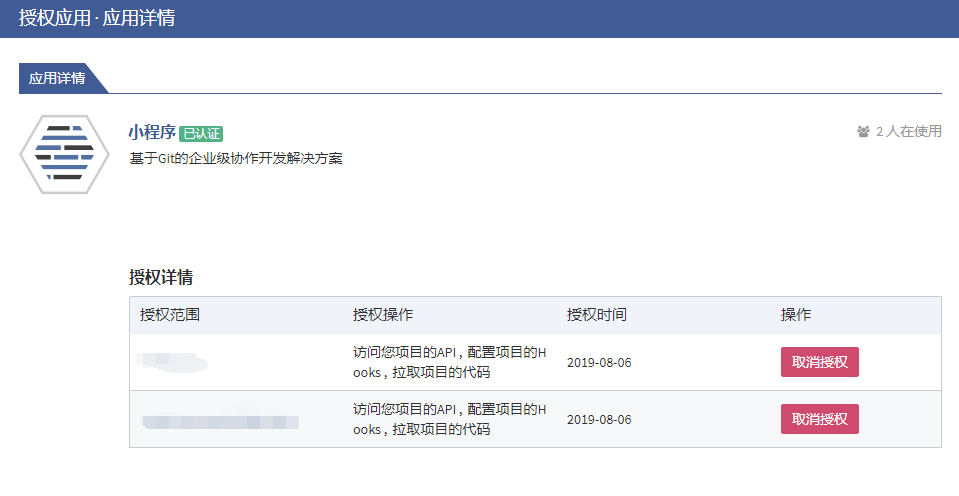This screenshot has height=496, width=959.
Task: Click the hexagon app logo
Action: tap(64, 154)
